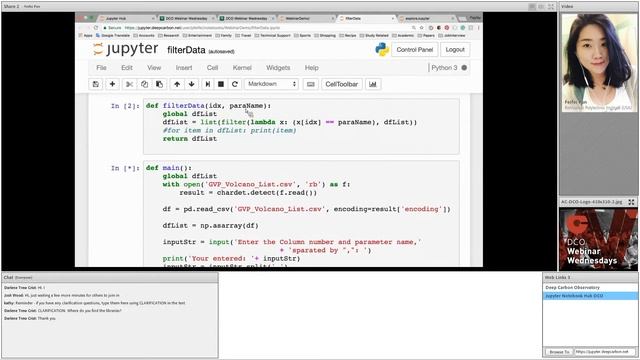This screenshot has height=360, width=640.
Task: Switch to the WebinarDemo browser tab
Action: 306,18
